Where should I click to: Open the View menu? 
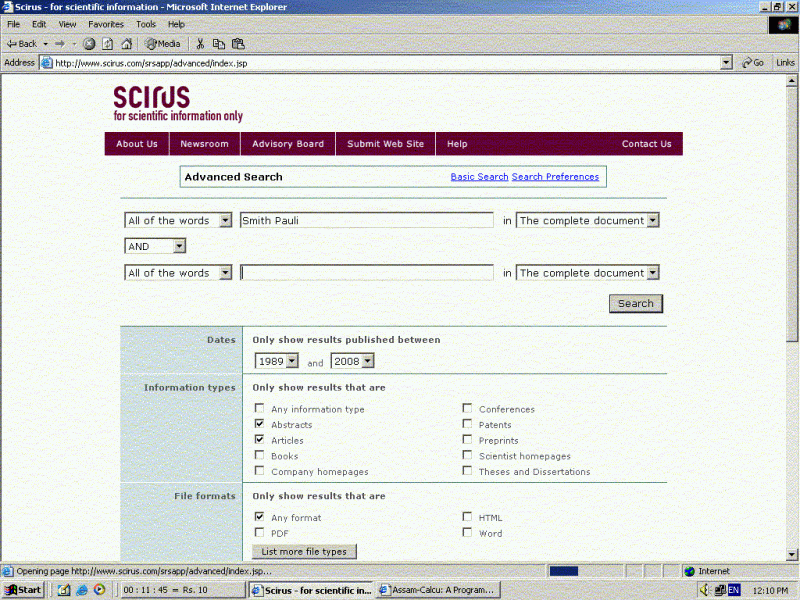67,24
